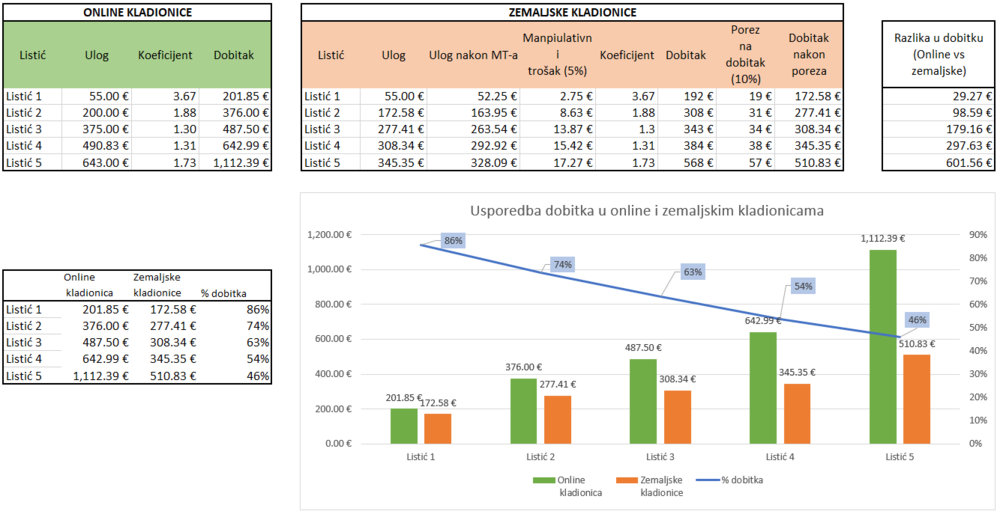Click the 86% data label on the line

coord(453,241)
